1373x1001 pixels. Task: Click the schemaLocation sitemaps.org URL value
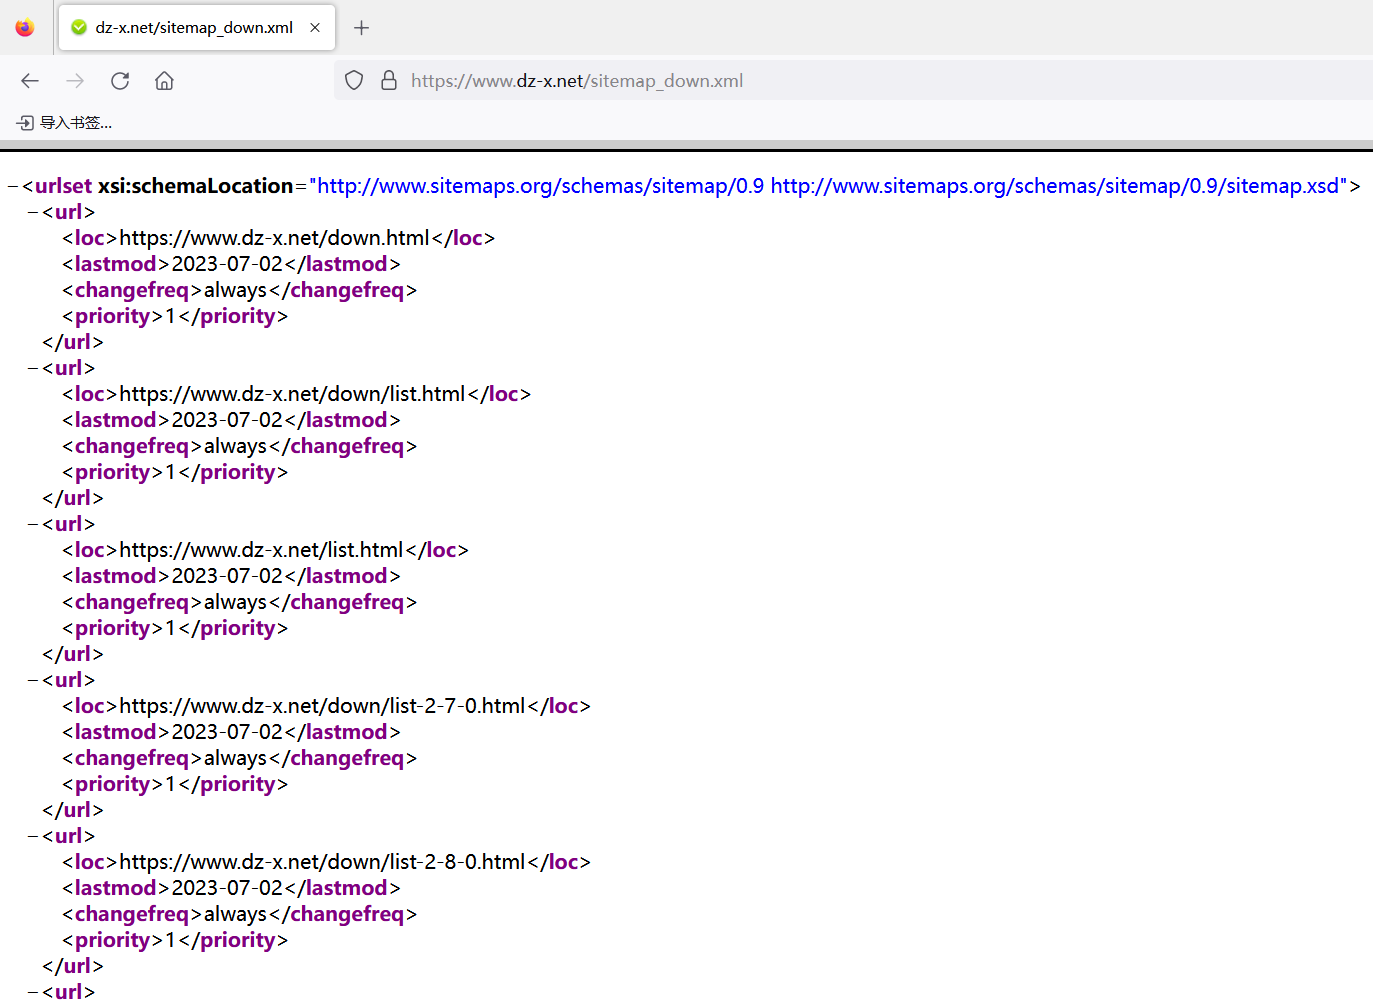pyautogui.click(x=828, y=186)
